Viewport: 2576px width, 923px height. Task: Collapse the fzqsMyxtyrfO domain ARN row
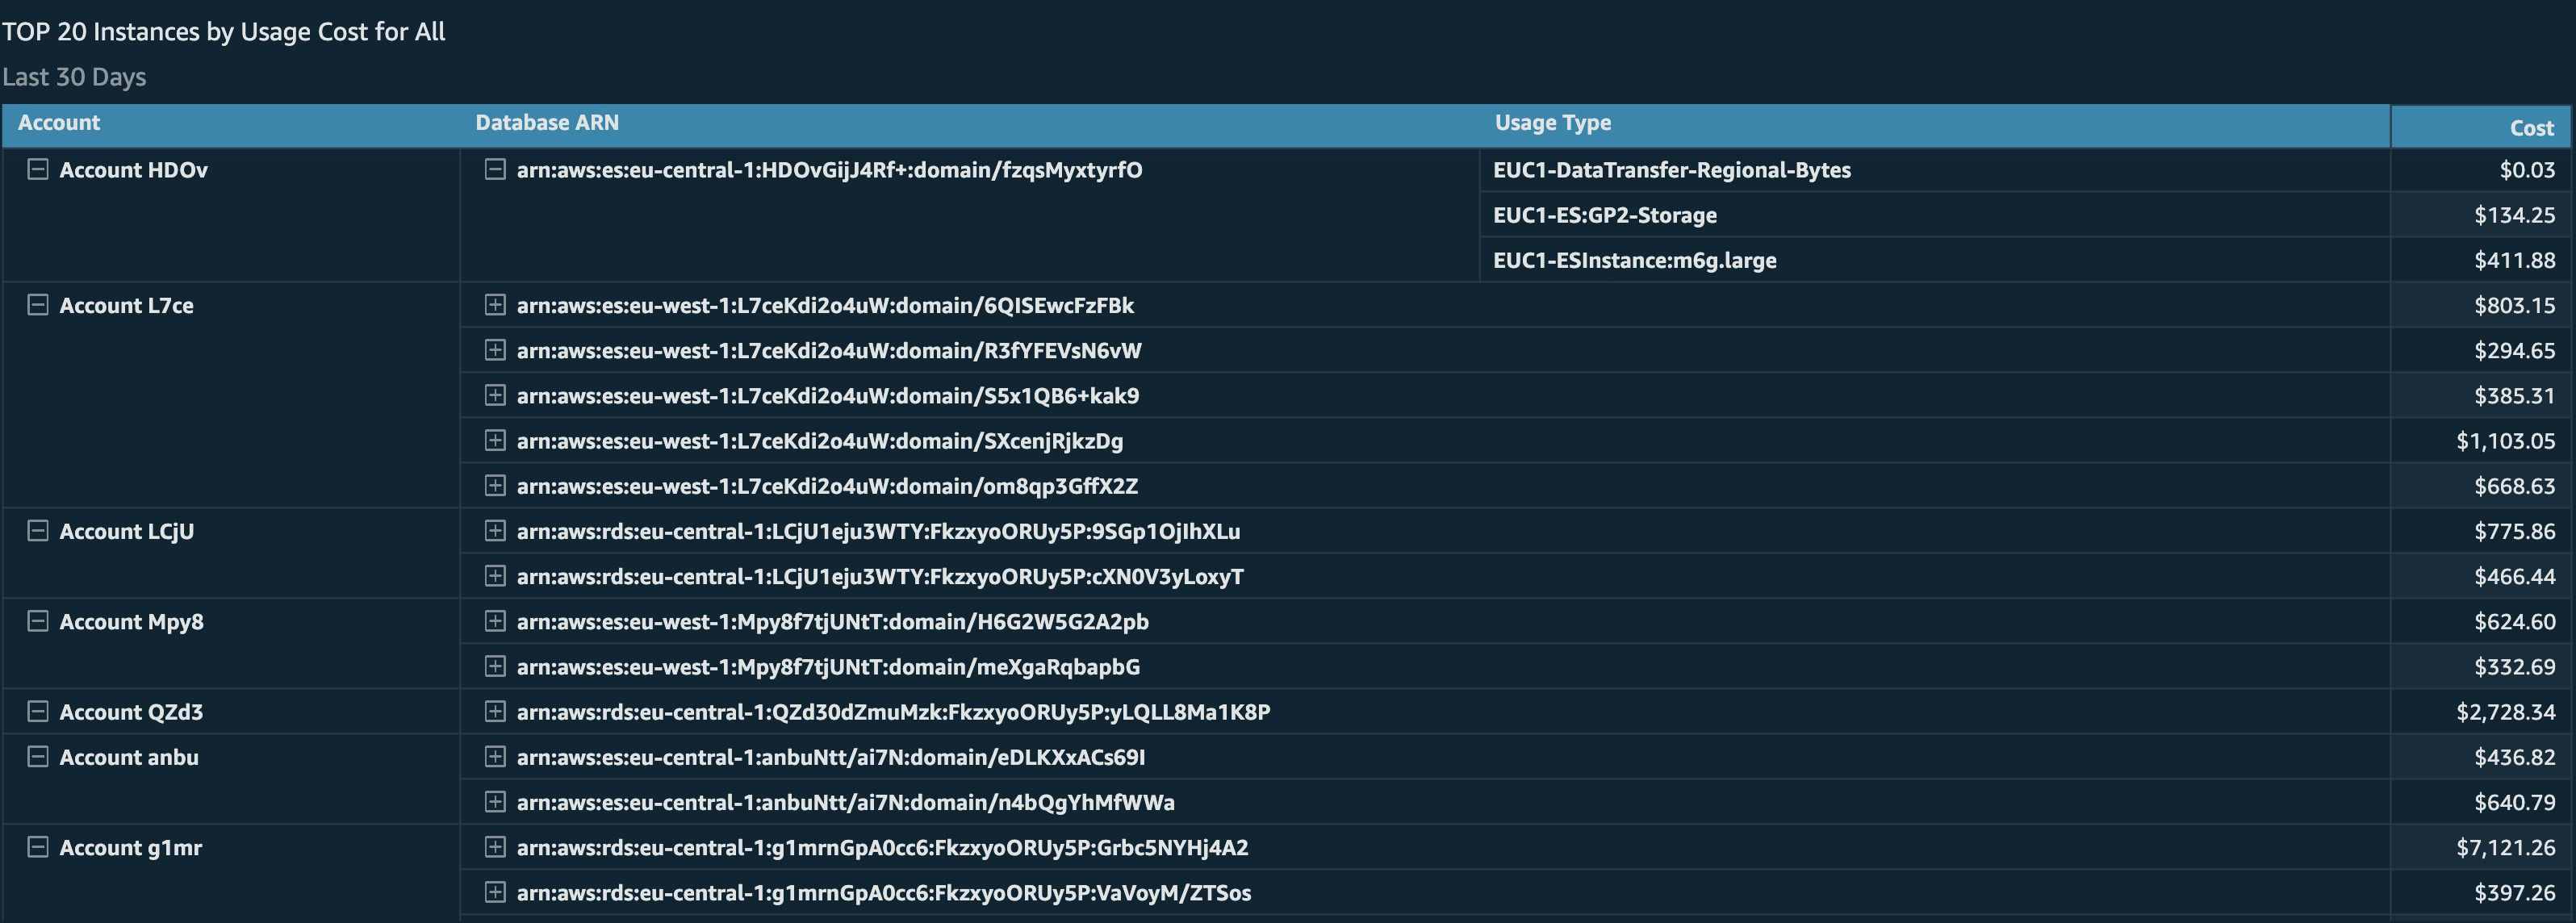click(494, 170)
